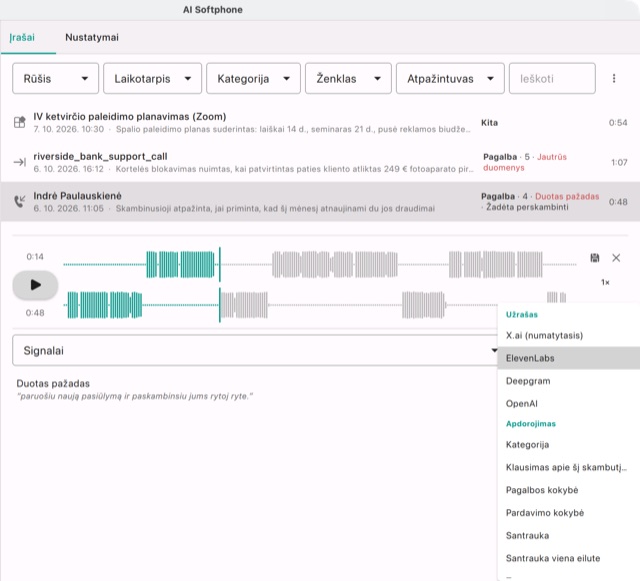Click the Ieškoti search field
Image resolution: width=640 pixels, height=581 pixels.
(552, 78)
